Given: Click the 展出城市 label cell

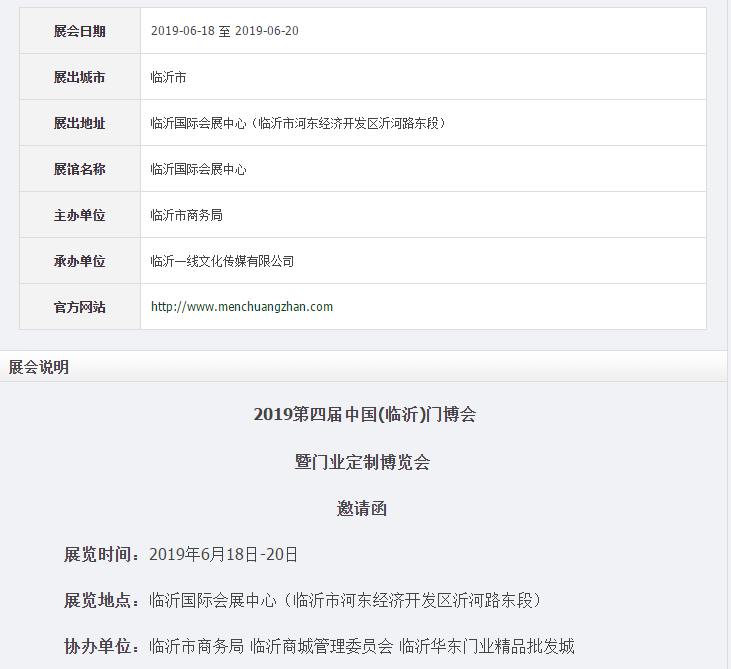Looking at the screenshot, I should point(80,76).
